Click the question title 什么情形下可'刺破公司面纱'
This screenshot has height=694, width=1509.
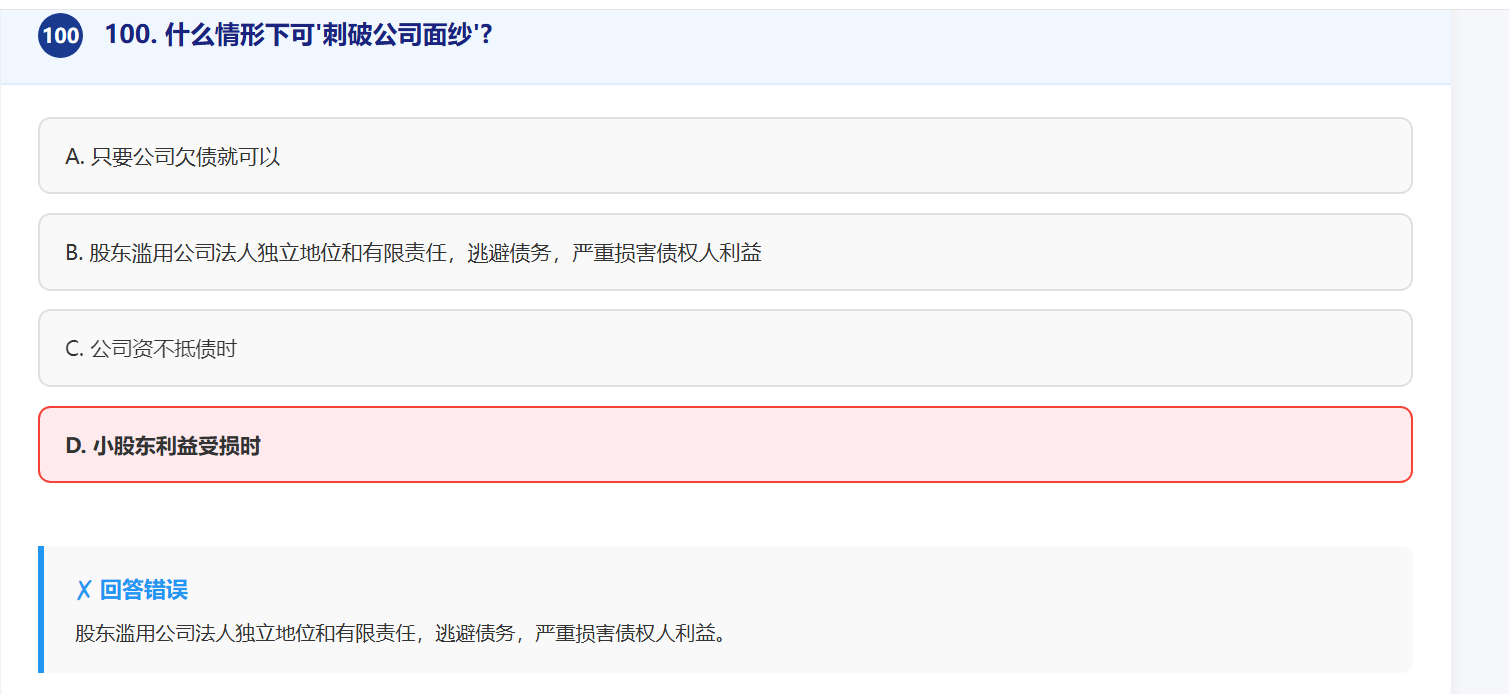(299, 35)
